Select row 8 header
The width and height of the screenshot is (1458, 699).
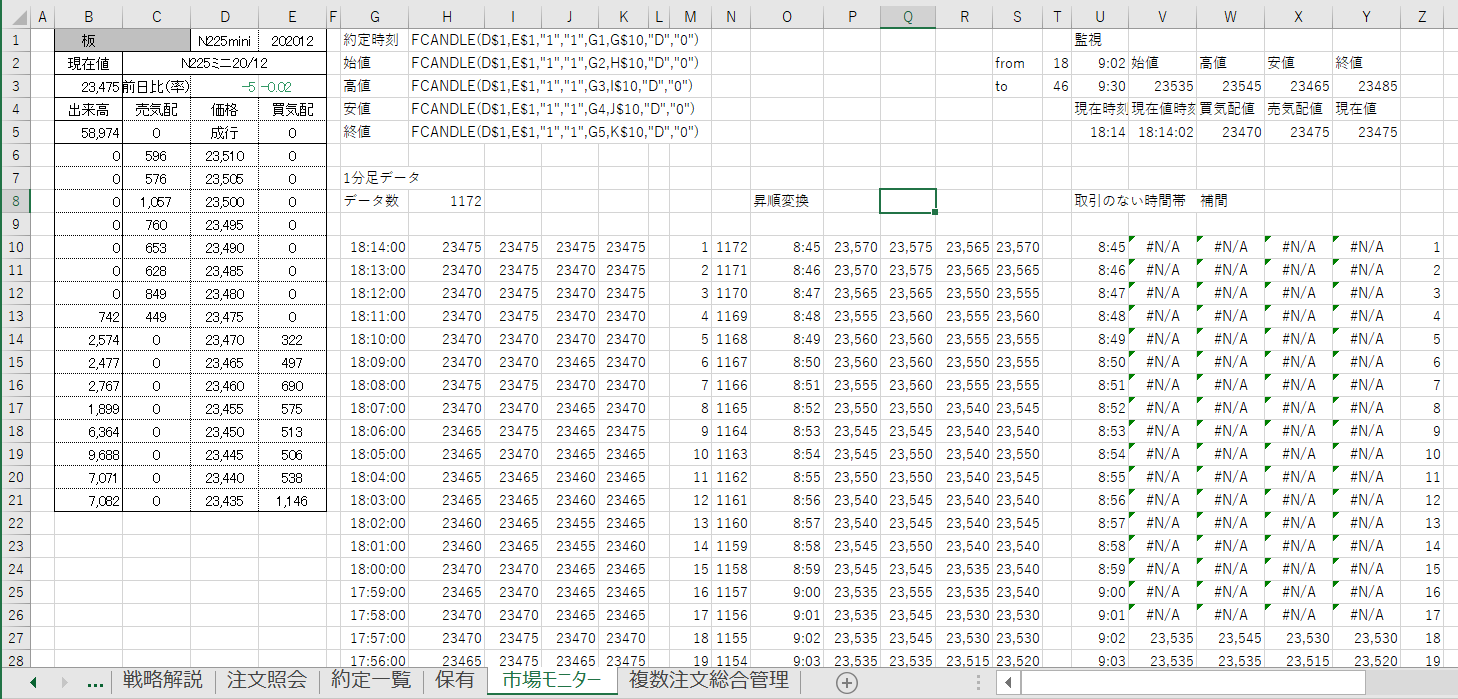point(15,201)
